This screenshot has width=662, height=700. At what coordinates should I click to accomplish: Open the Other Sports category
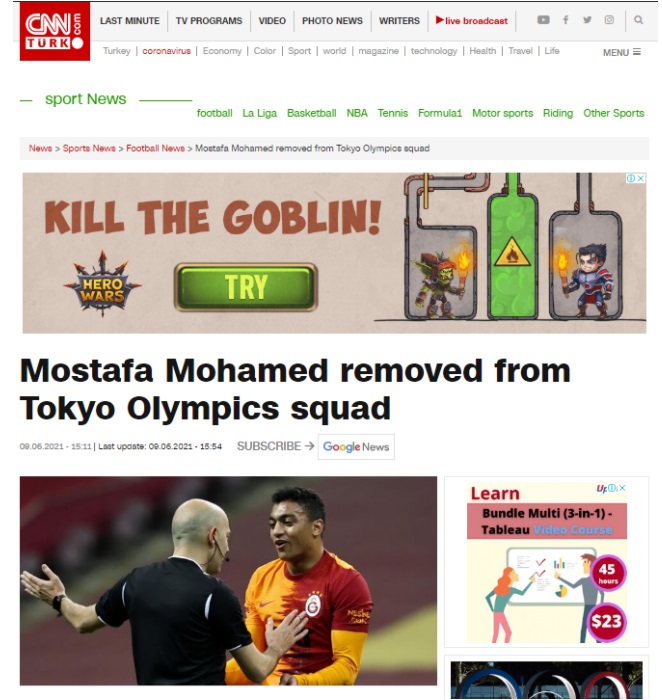(x=613, y=113)
